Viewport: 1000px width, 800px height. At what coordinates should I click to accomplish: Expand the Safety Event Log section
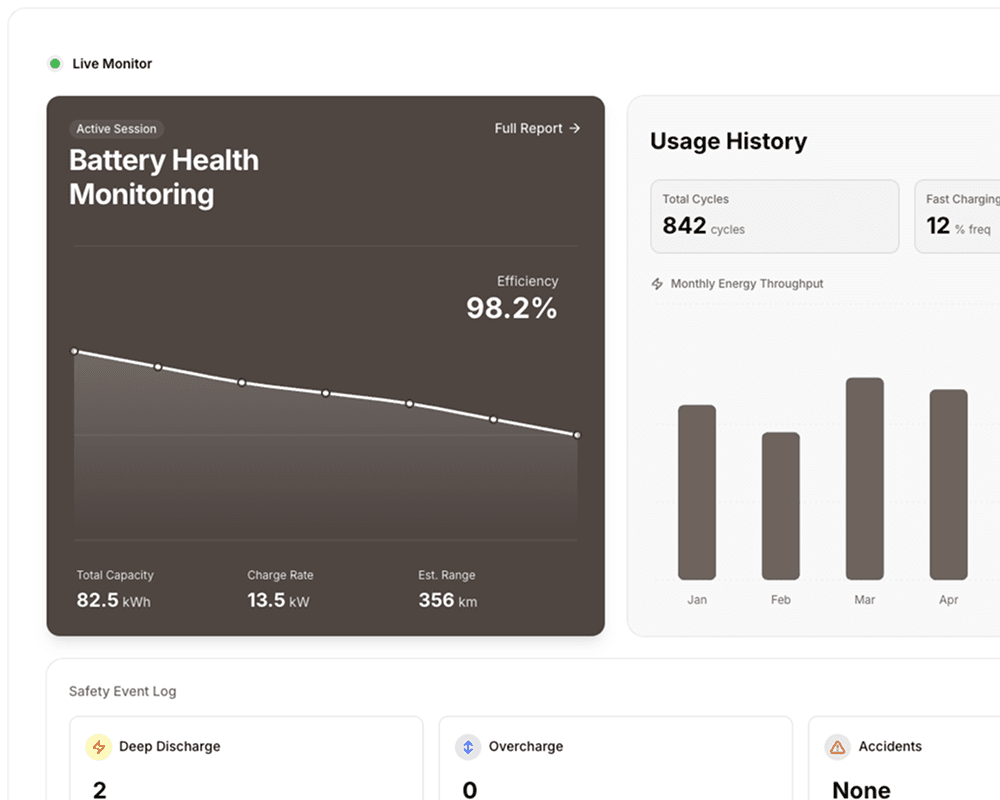[121, 691]
